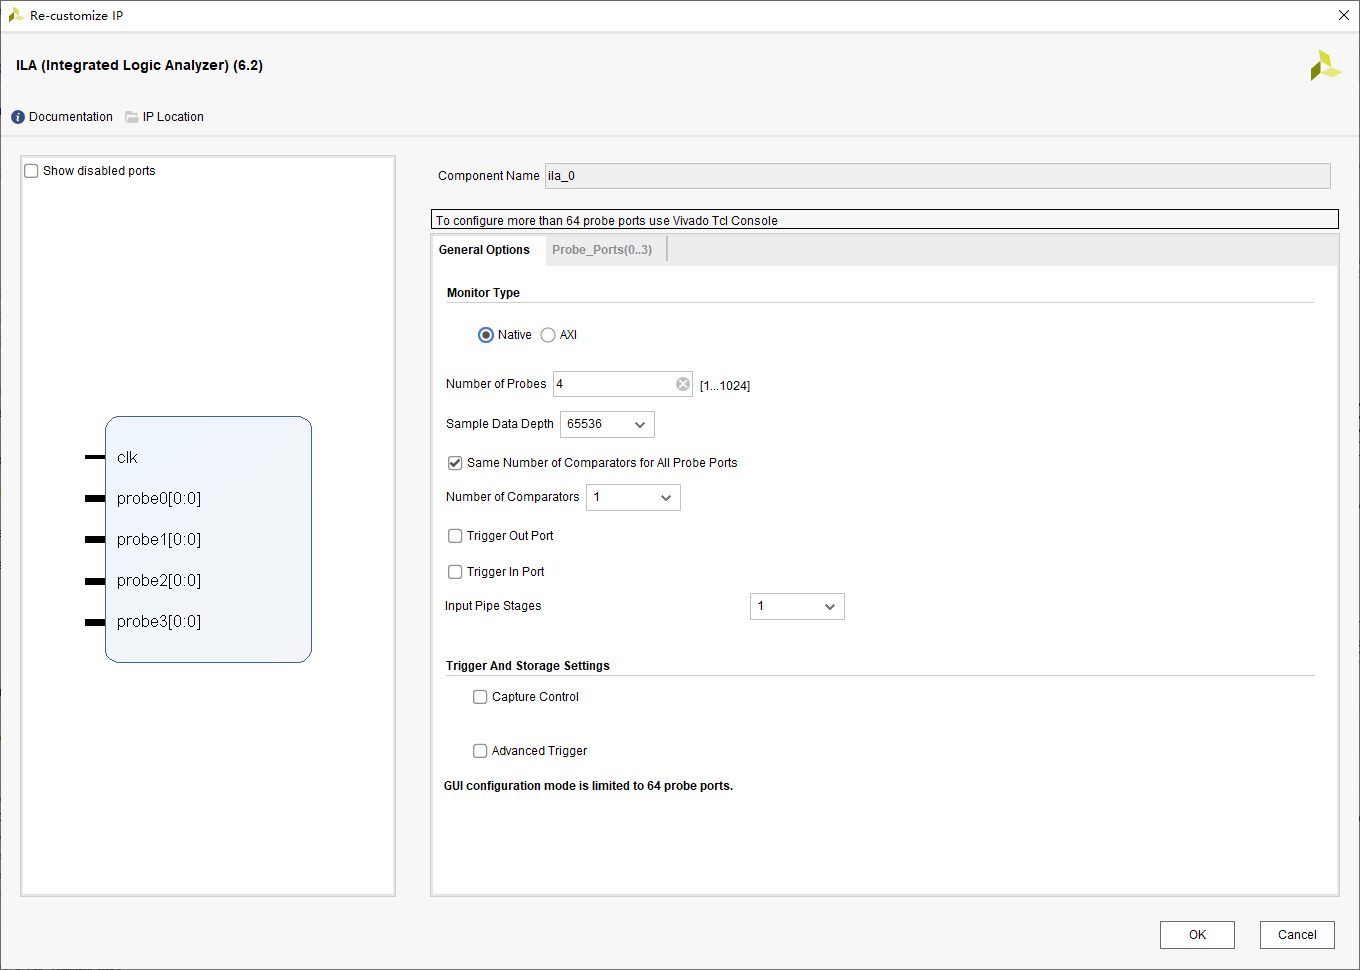
Task: Select the probe0[0:0] port label
Action: (x=159, y=498)
